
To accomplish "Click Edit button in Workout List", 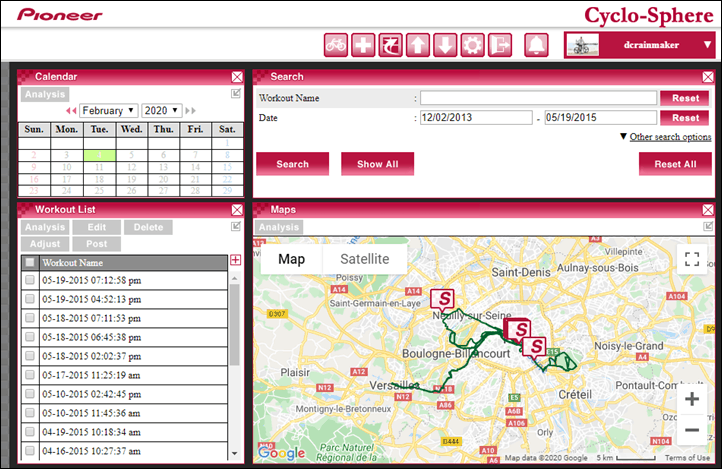I will point(97,227).
